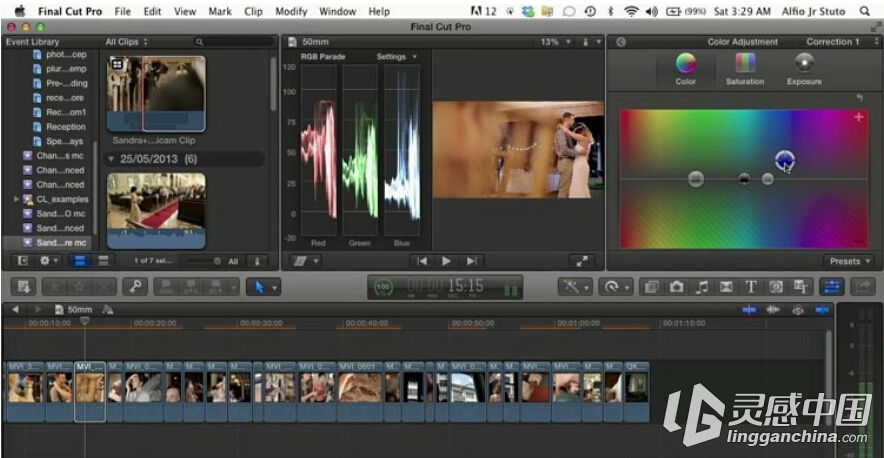This screenshot has height=458, width=884.
Task: Open the keyword editor key icon
Action: 135,287
